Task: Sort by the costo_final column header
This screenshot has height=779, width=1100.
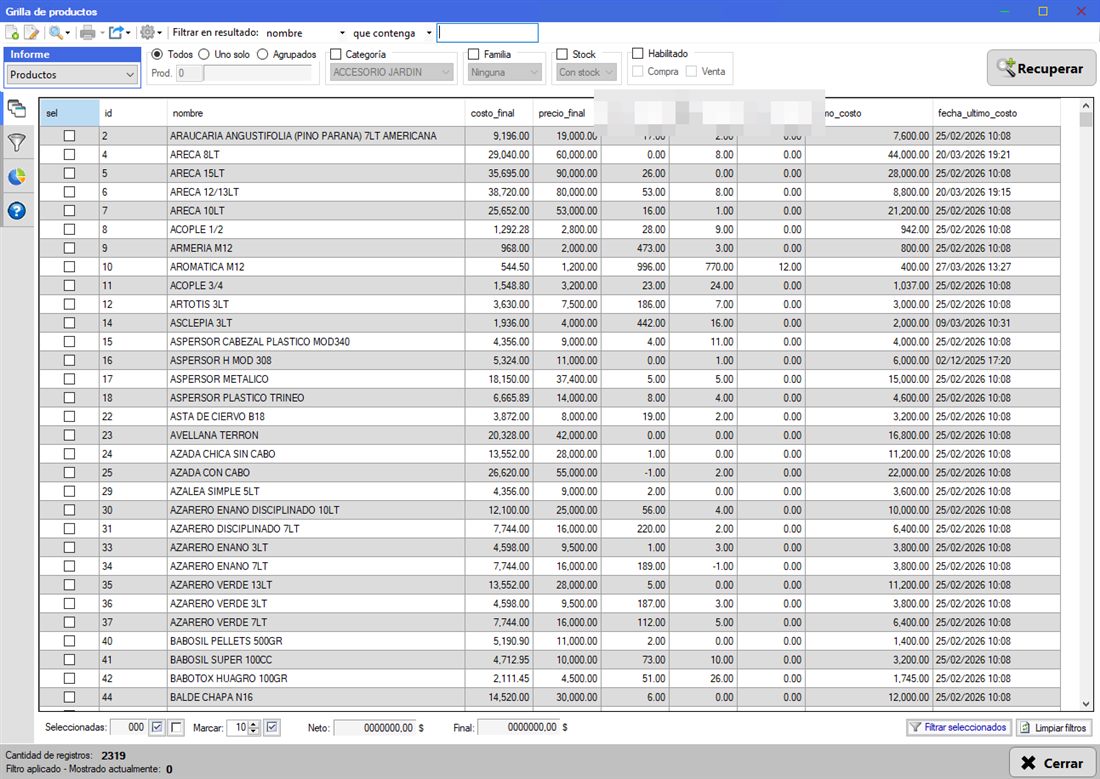Action: [499, 113]
